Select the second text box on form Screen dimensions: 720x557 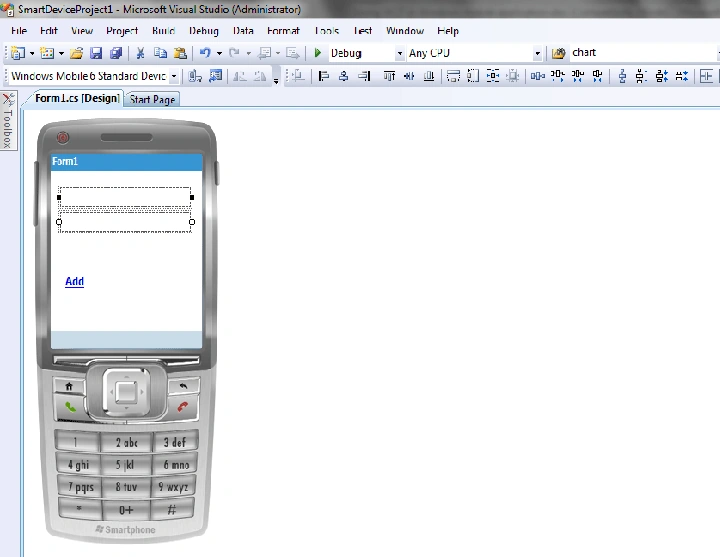[125, 222]
